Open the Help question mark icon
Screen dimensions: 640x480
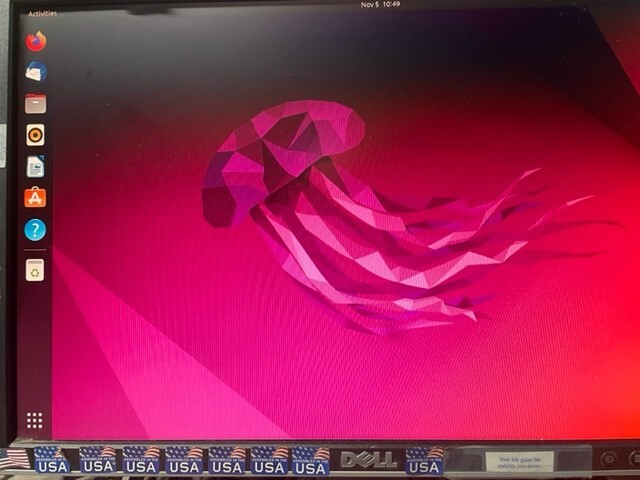click(35, 230)
